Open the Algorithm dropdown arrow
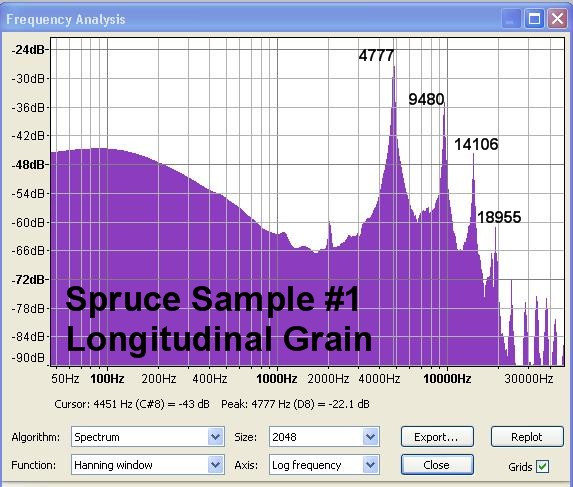 pos(216,436)
